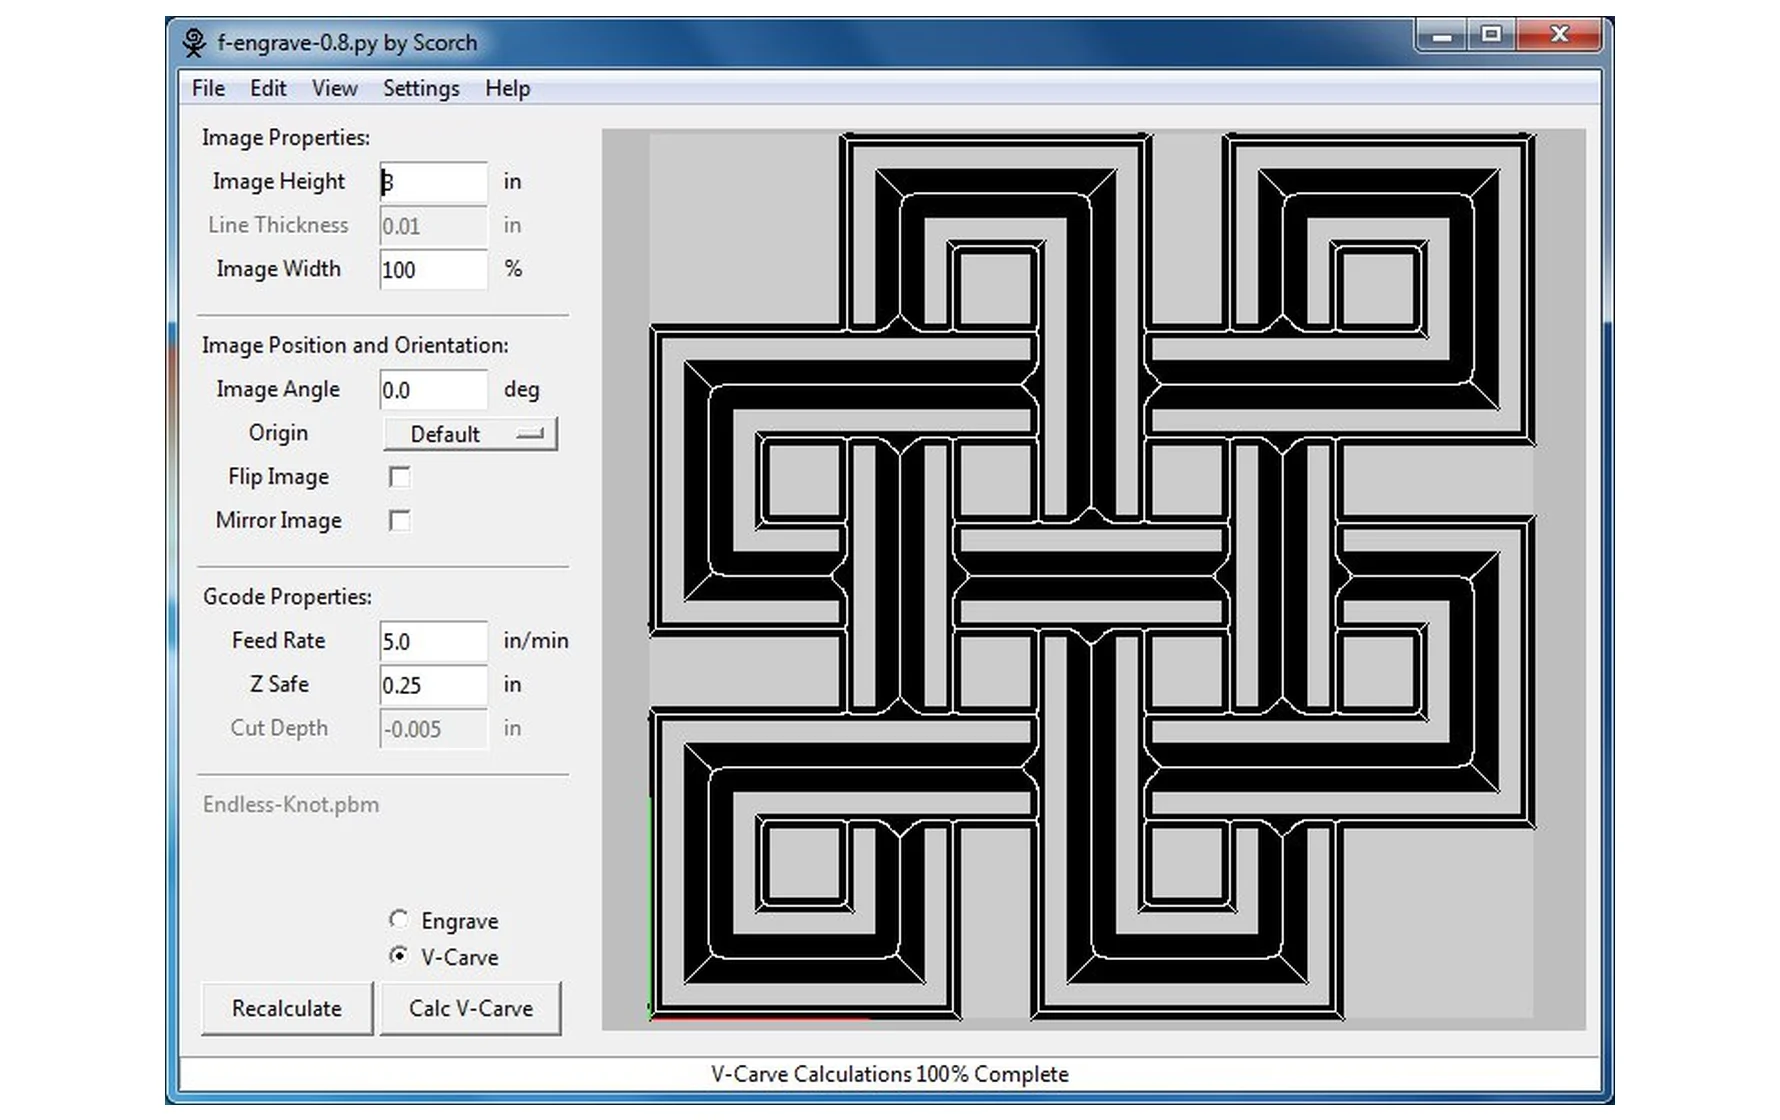The height and width of the screenshot is (1120, 1780).
Task: Open the Origin dropdown set to Default
Action: point(470,434)
